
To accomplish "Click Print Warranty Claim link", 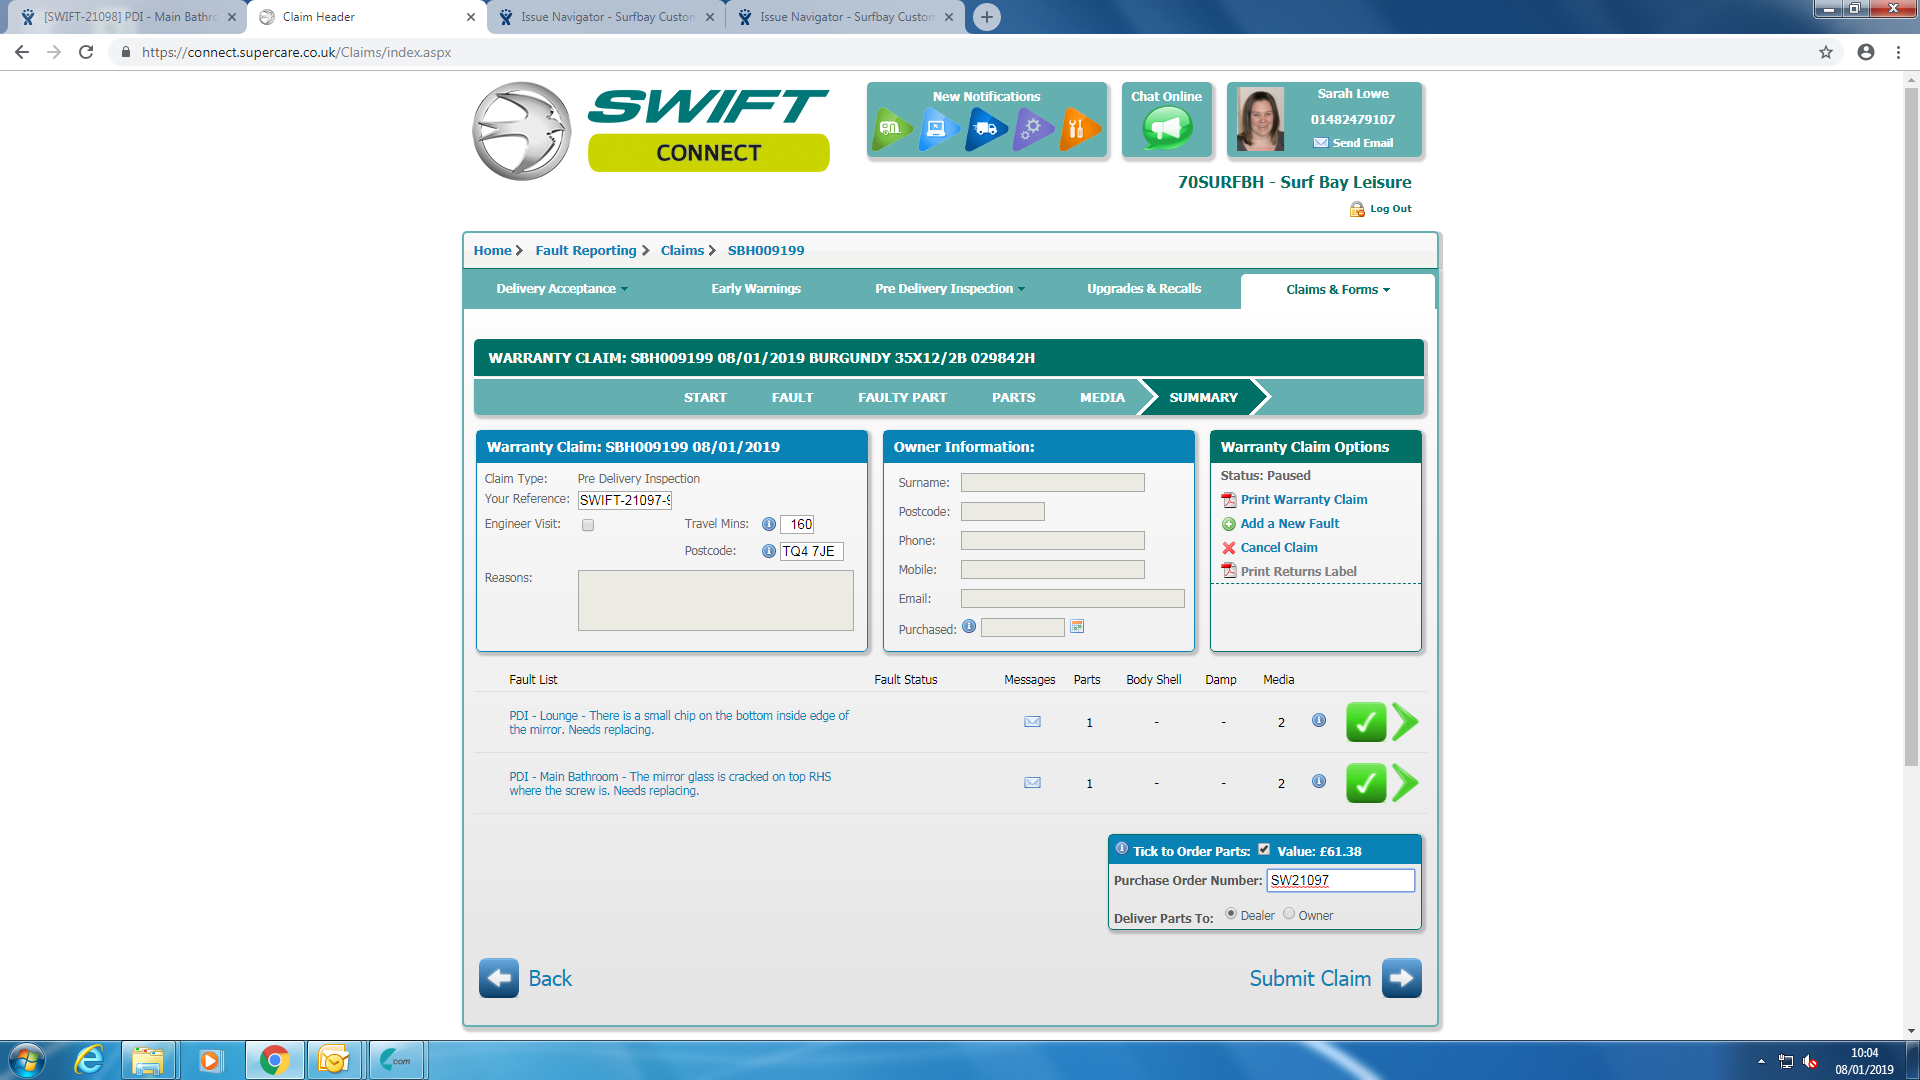I will click(x=1303, y=500).
